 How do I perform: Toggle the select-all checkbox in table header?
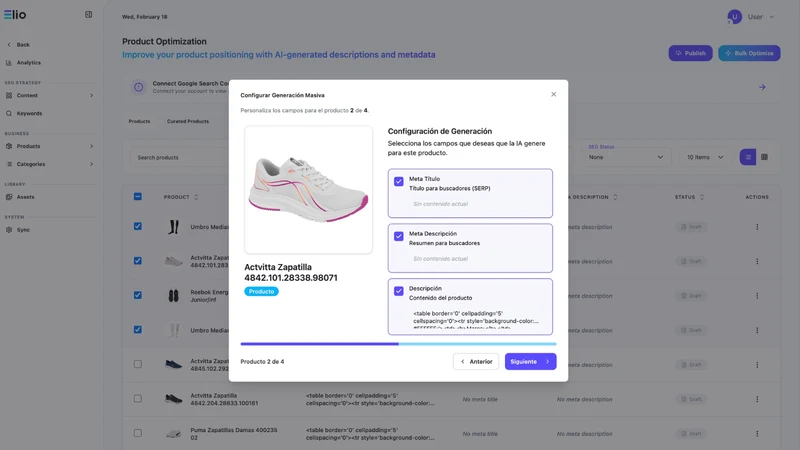tap(138, 196)
